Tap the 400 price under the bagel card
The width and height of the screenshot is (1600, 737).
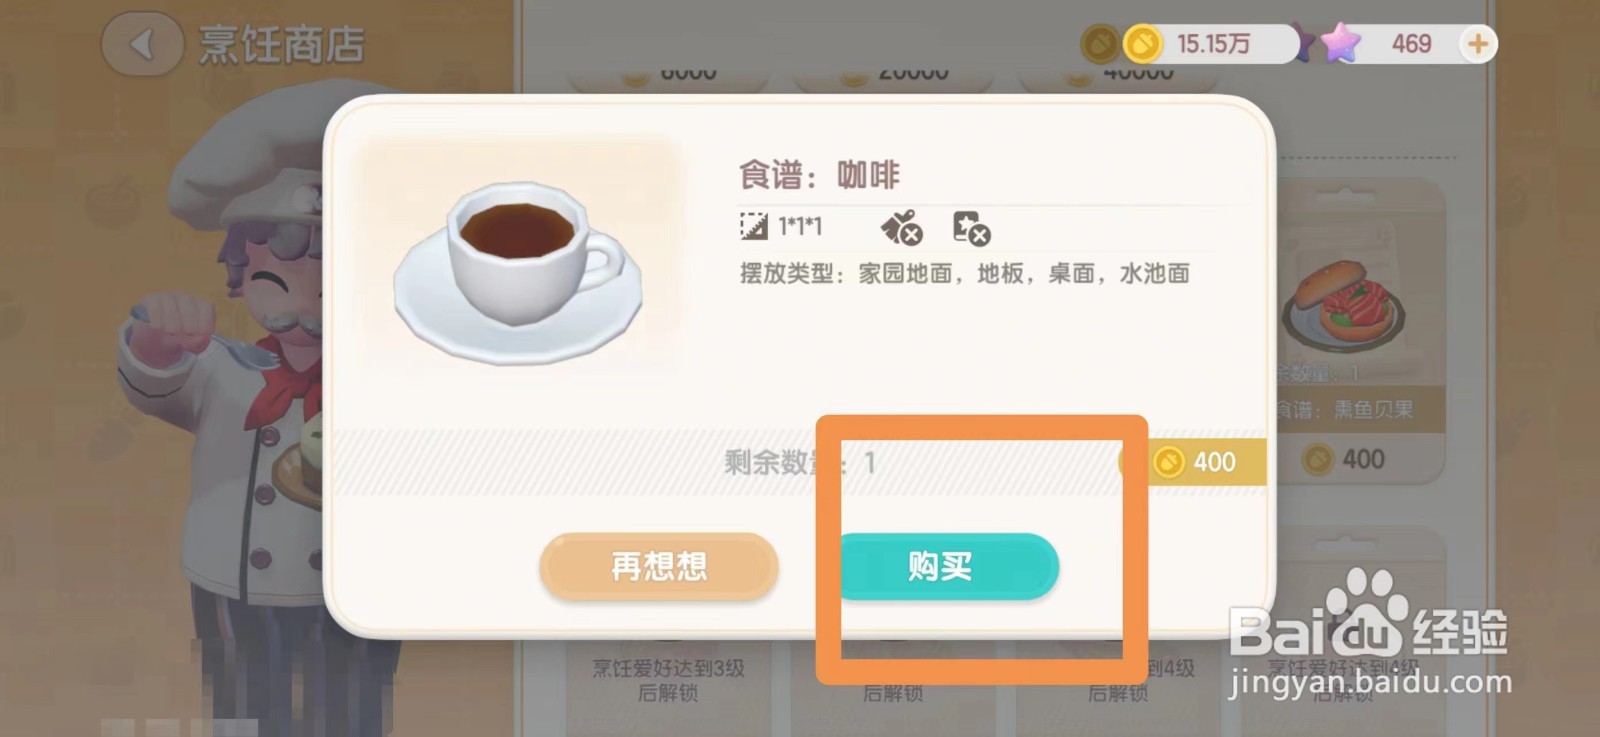(x=1362, y=459)
